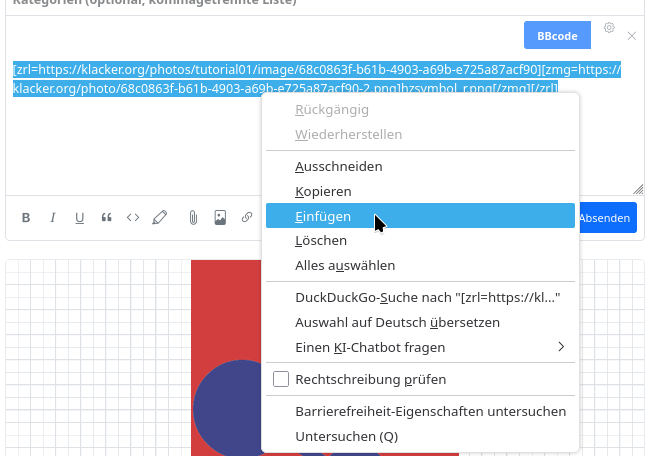Insert a link with the chain icon

click(247, 217)
